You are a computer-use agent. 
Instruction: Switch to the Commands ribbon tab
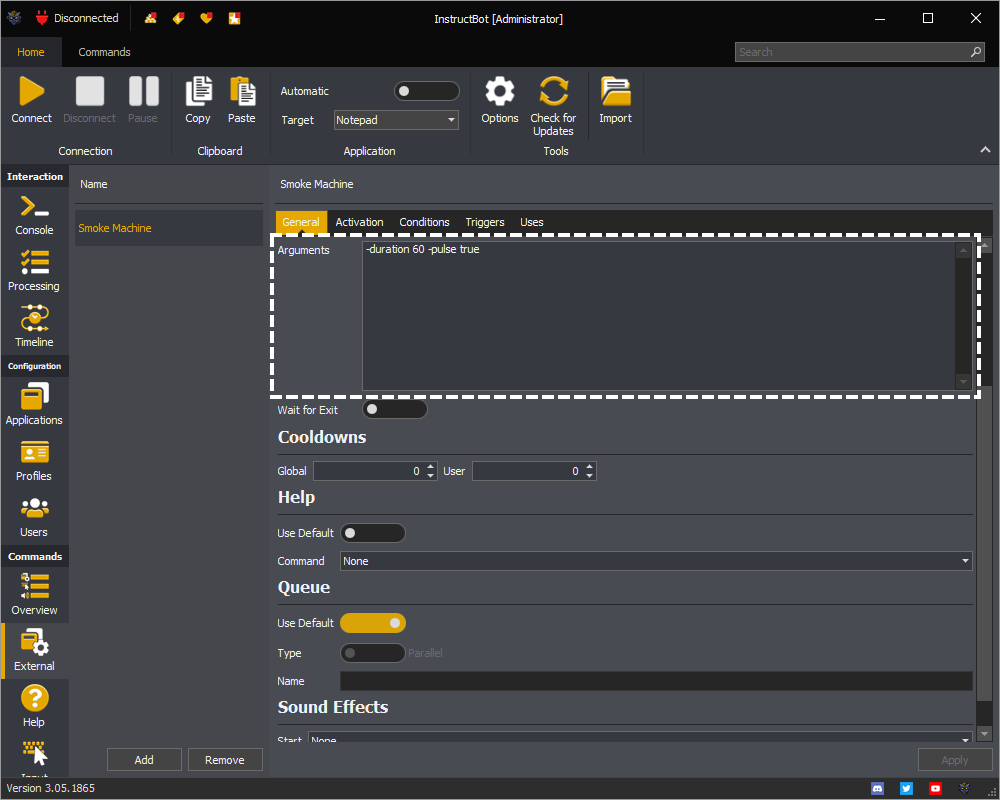(105, 52)
